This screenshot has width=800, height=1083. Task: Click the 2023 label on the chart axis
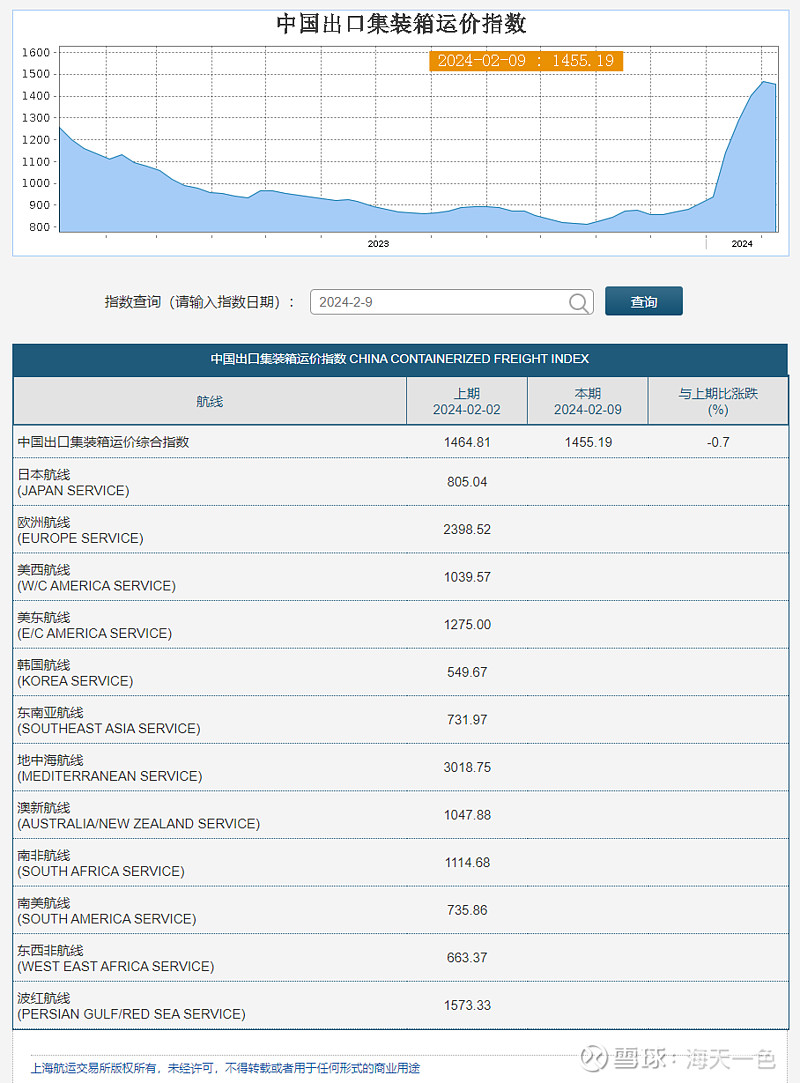tap(377, 242)
